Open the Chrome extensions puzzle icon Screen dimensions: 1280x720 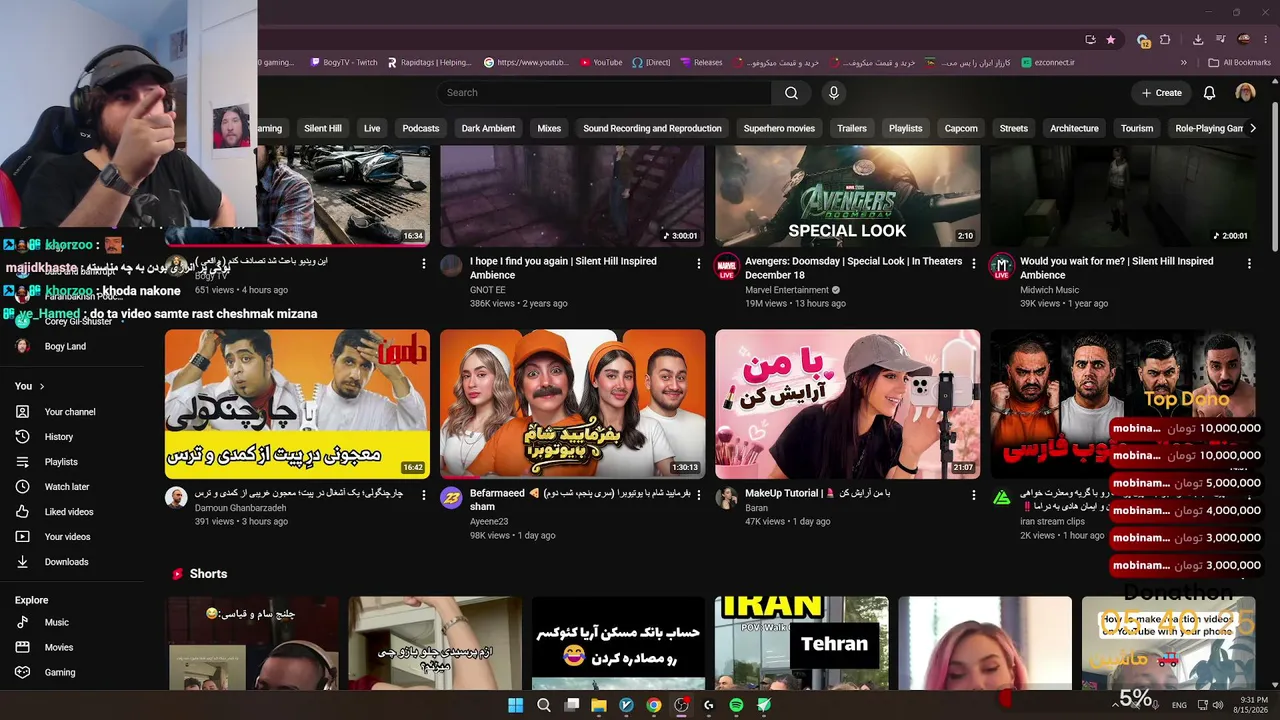pos(1165,40)
